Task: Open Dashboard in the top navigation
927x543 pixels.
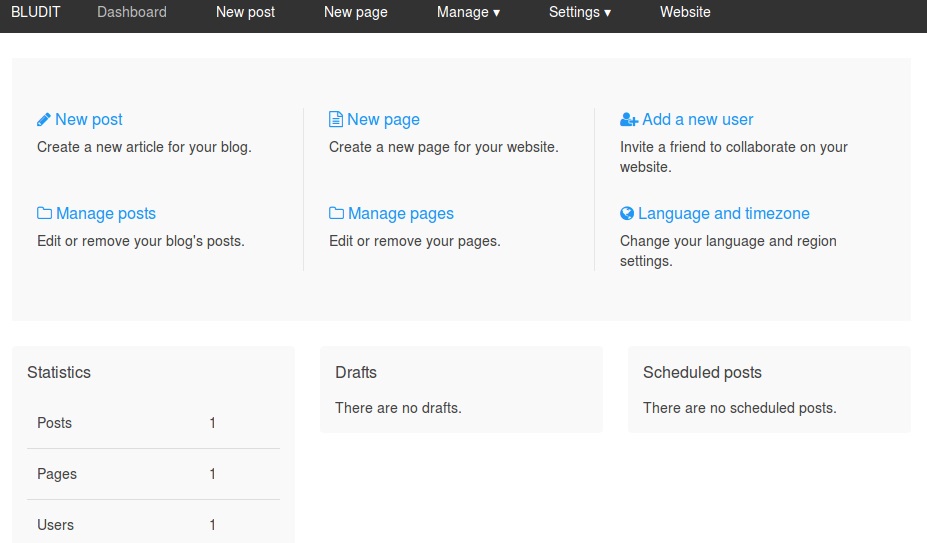Action: [132, 12]
